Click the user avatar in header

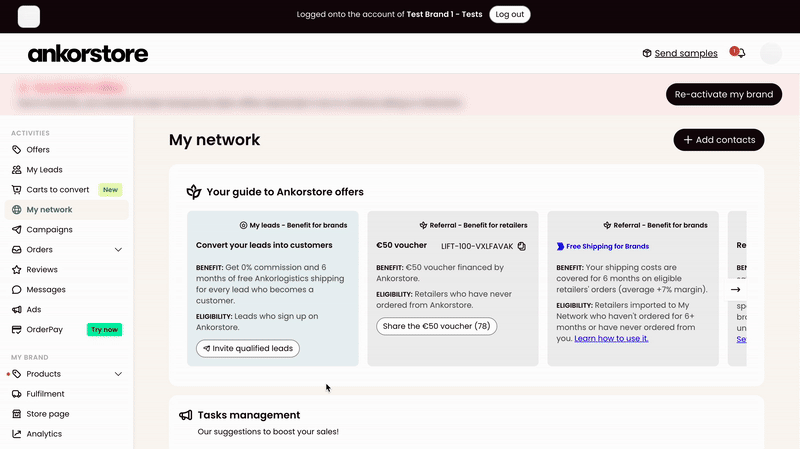(x=770, y=53)
